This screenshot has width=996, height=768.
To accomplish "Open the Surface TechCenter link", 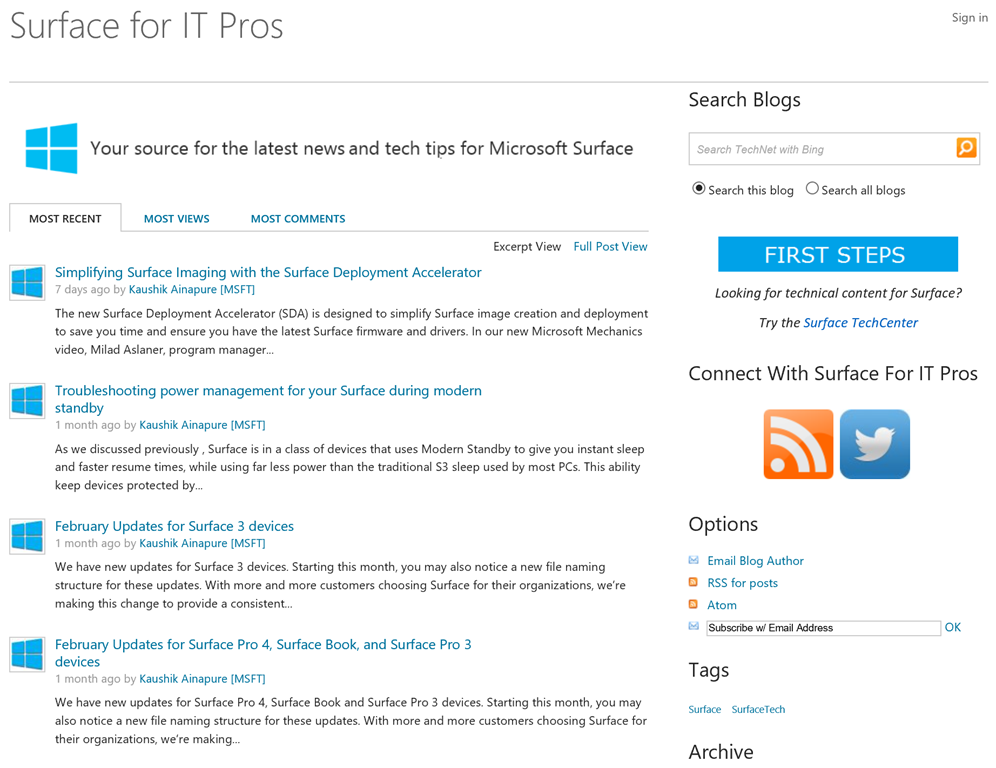I will click(x=860, y=323).
